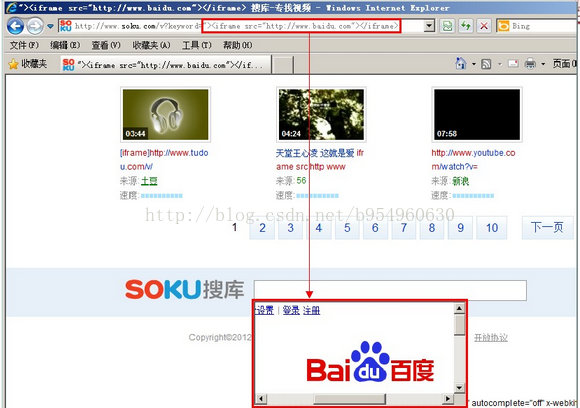Open the 收藏夹(A) menu
Screen dimensions: 580x408
[151, 45]
